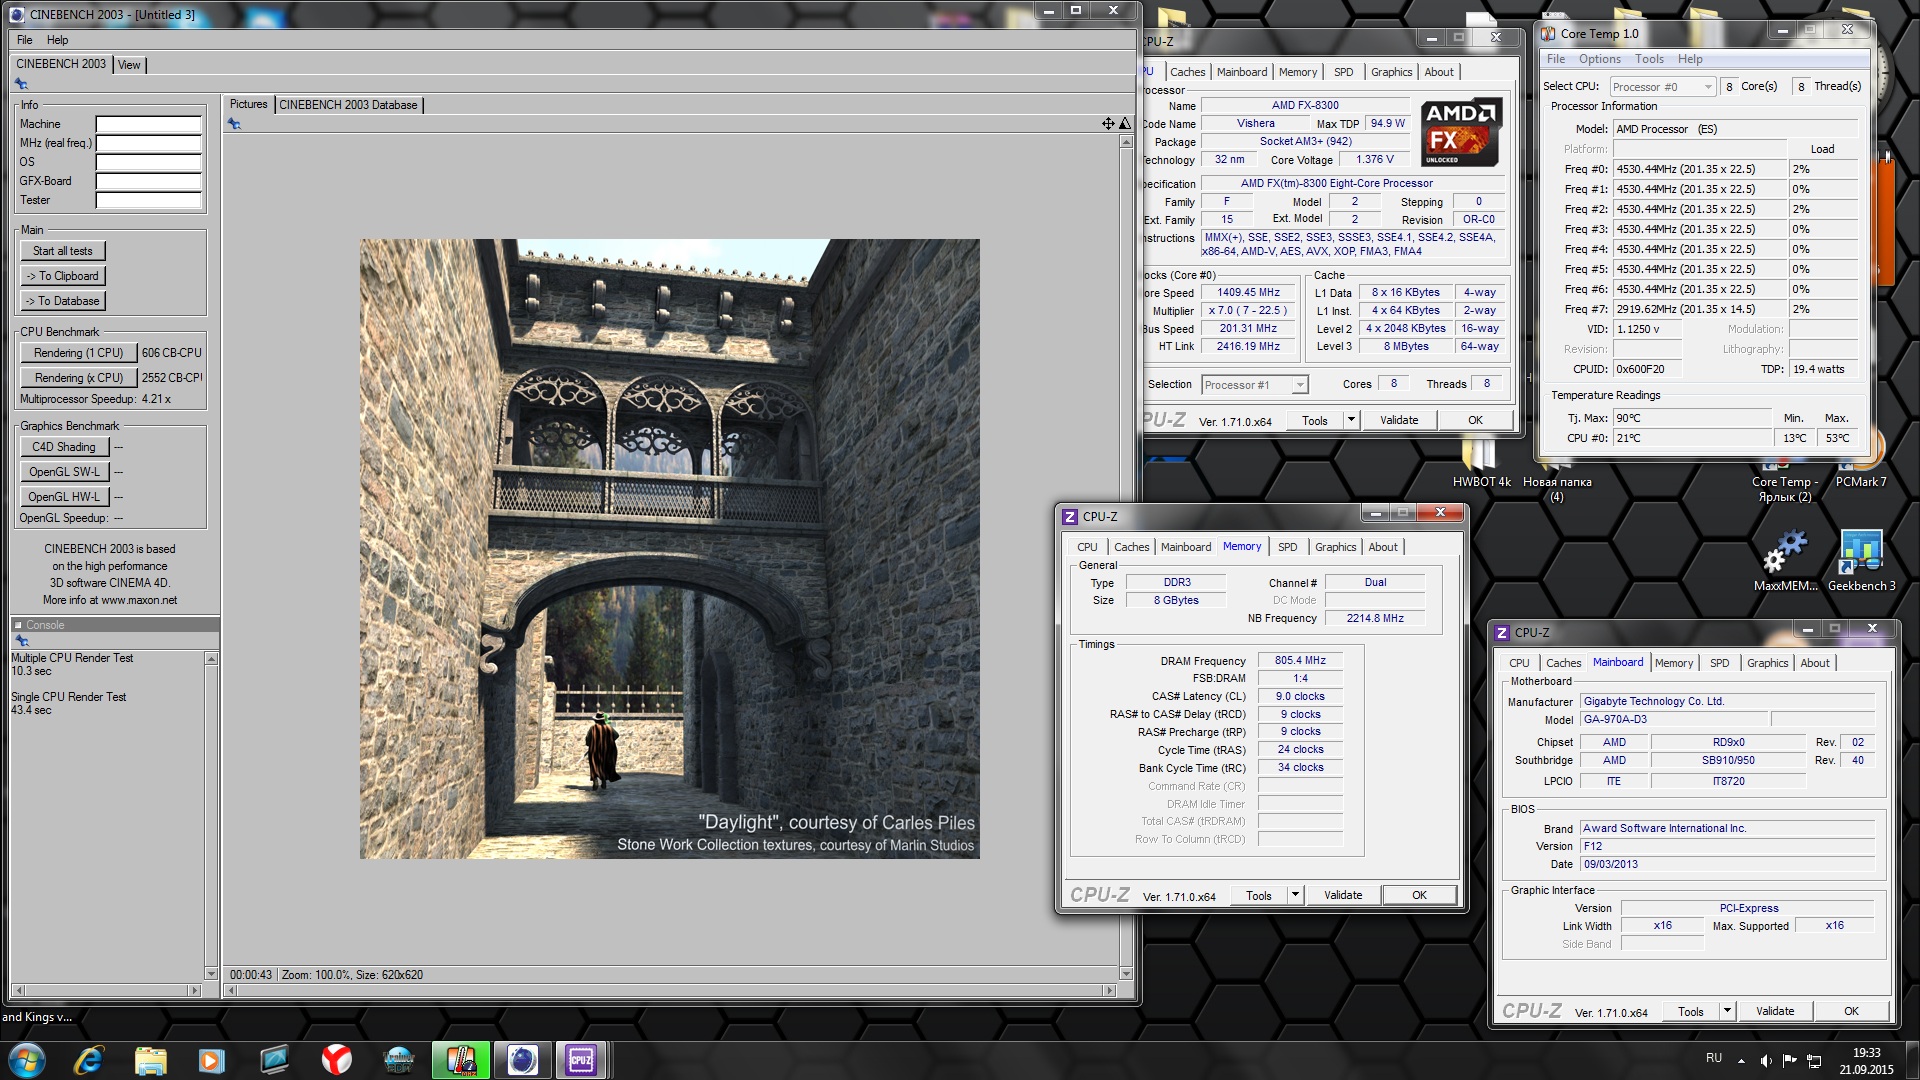This screenshot has width=1920, height=1080.
Task: Click Console scrollbar up arrow
Action: (x=211, y=659)
